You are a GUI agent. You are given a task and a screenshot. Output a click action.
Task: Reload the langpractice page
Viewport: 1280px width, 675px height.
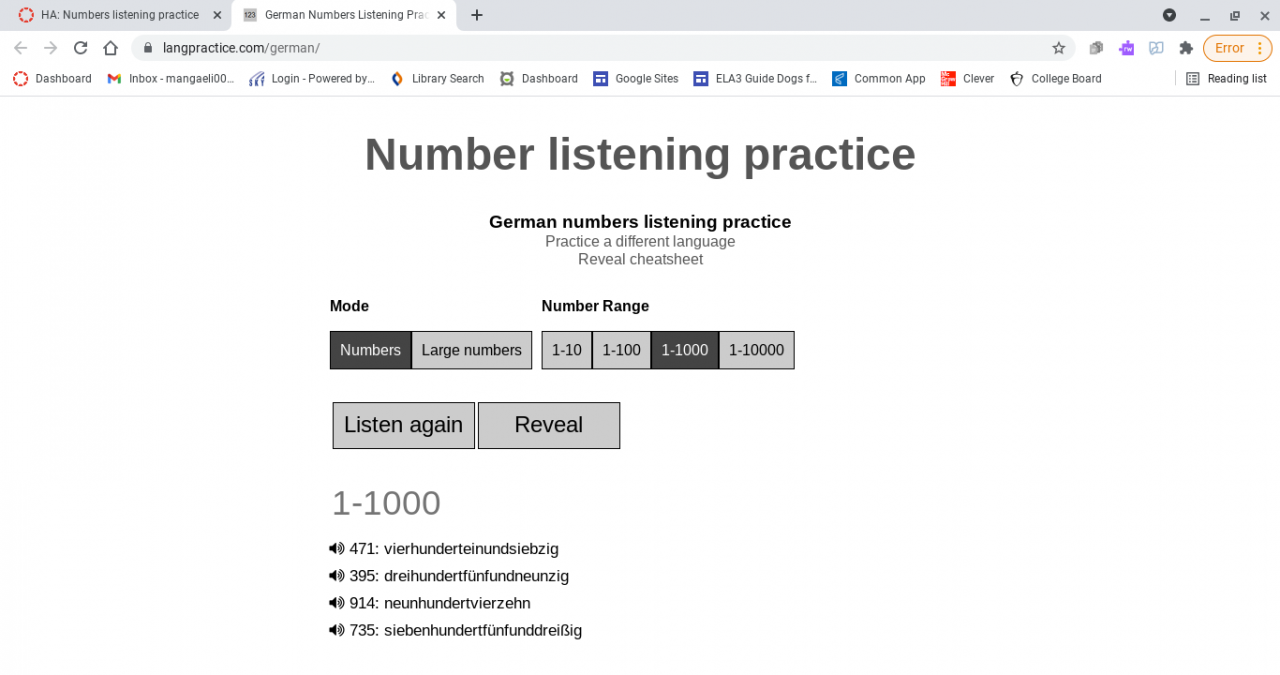click(x=80, y=48)
